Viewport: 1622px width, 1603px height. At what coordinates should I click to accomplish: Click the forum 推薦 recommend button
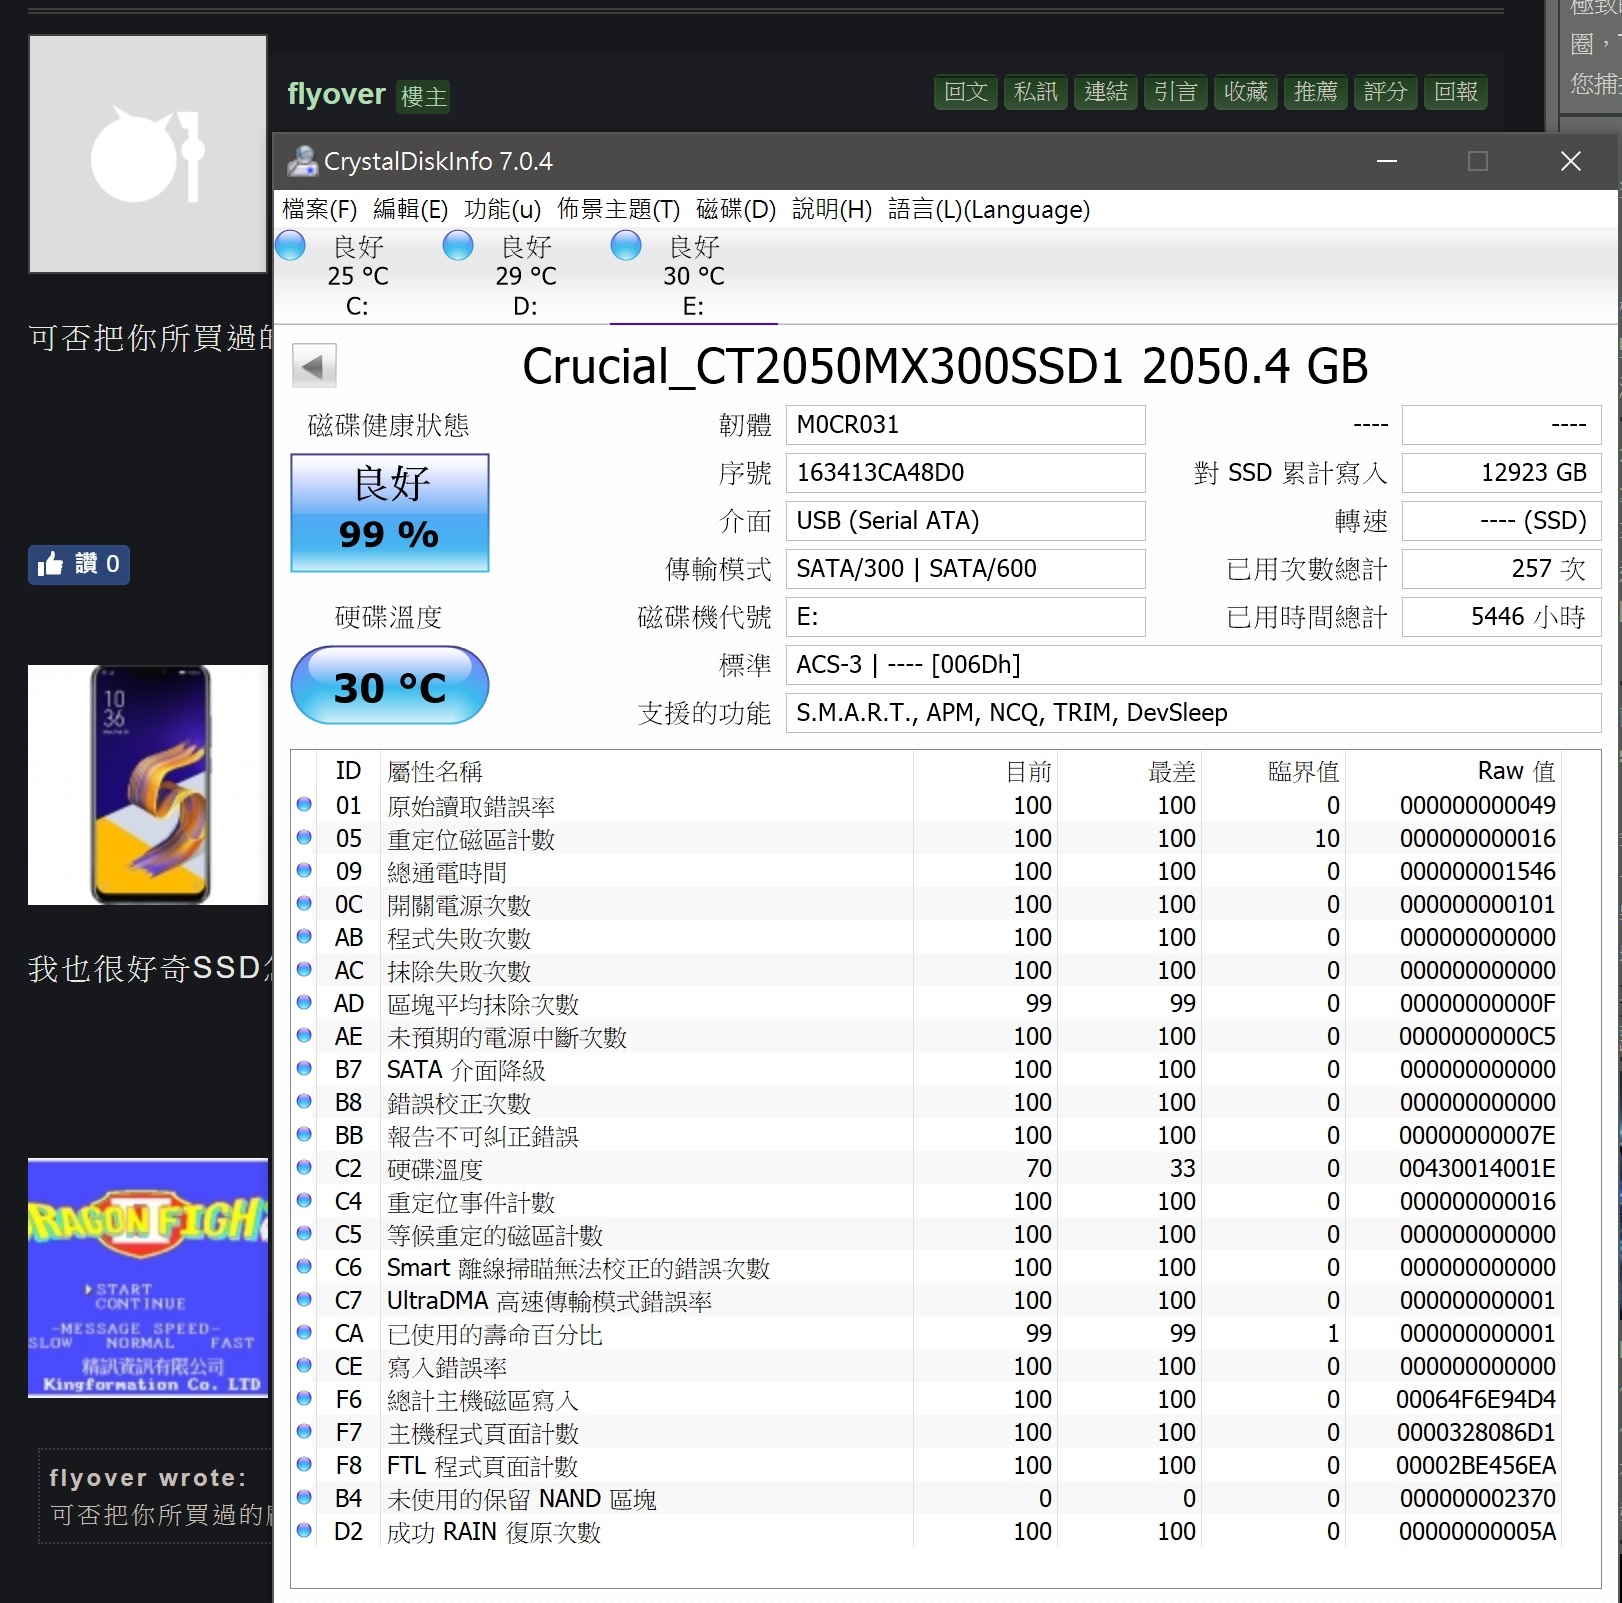[x=1315, y=92]
